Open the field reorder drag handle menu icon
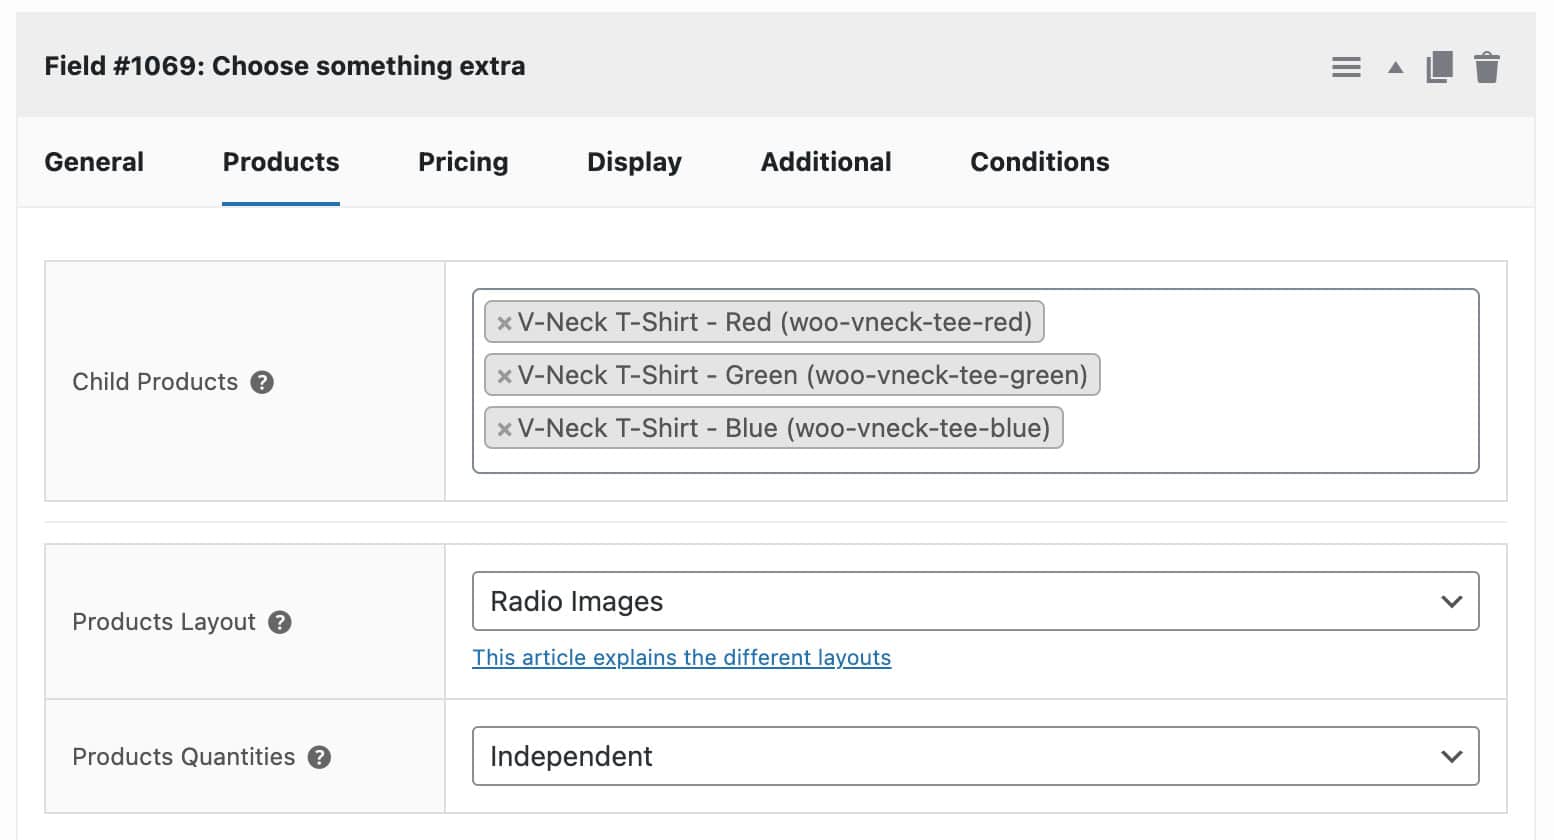Image resolution: width=1554 pixels, height=840 pixels. tap(1346, 66)
